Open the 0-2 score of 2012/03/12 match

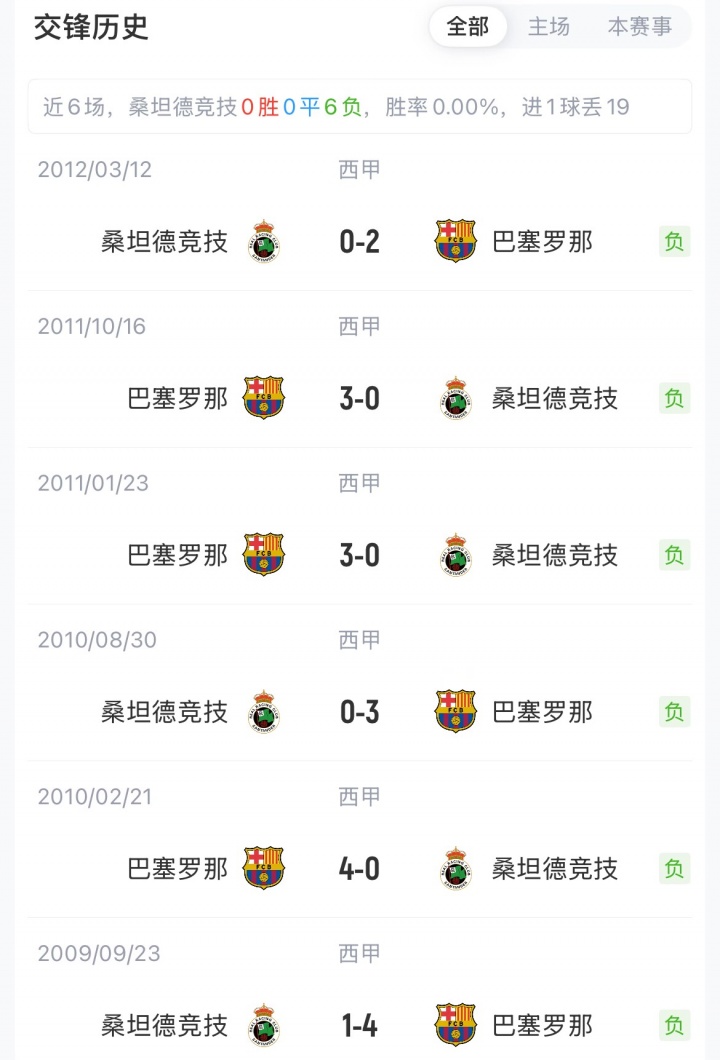coord(360,241)
